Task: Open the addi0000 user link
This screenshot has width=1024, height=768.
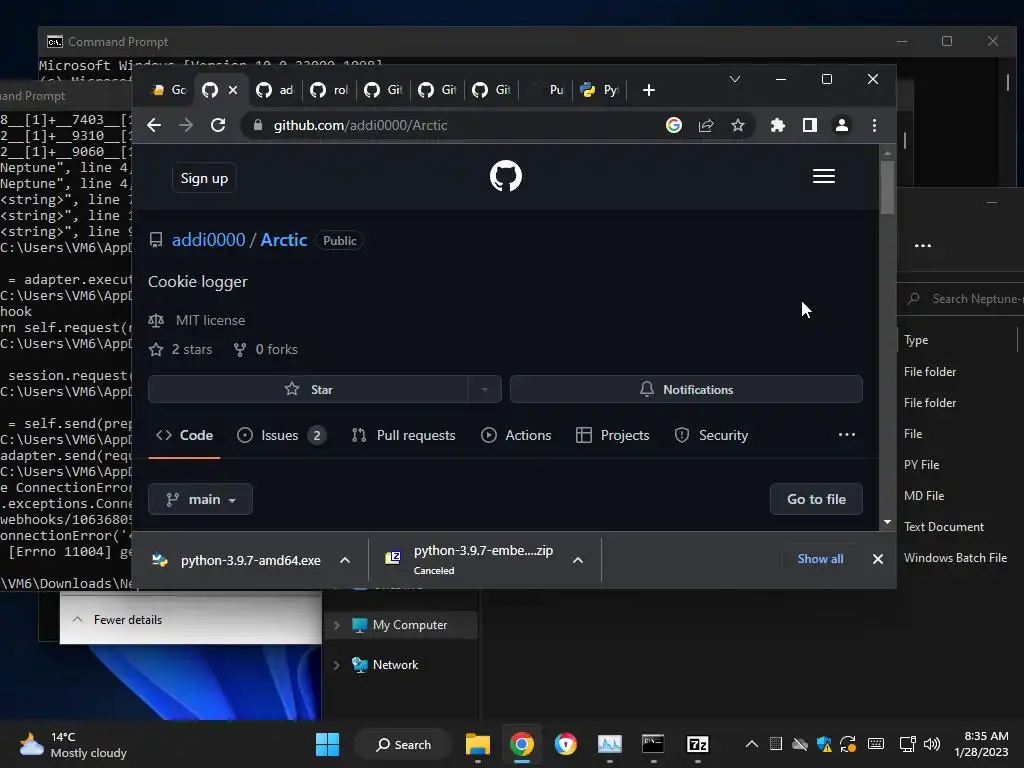Action: click(x=208, y=240)
